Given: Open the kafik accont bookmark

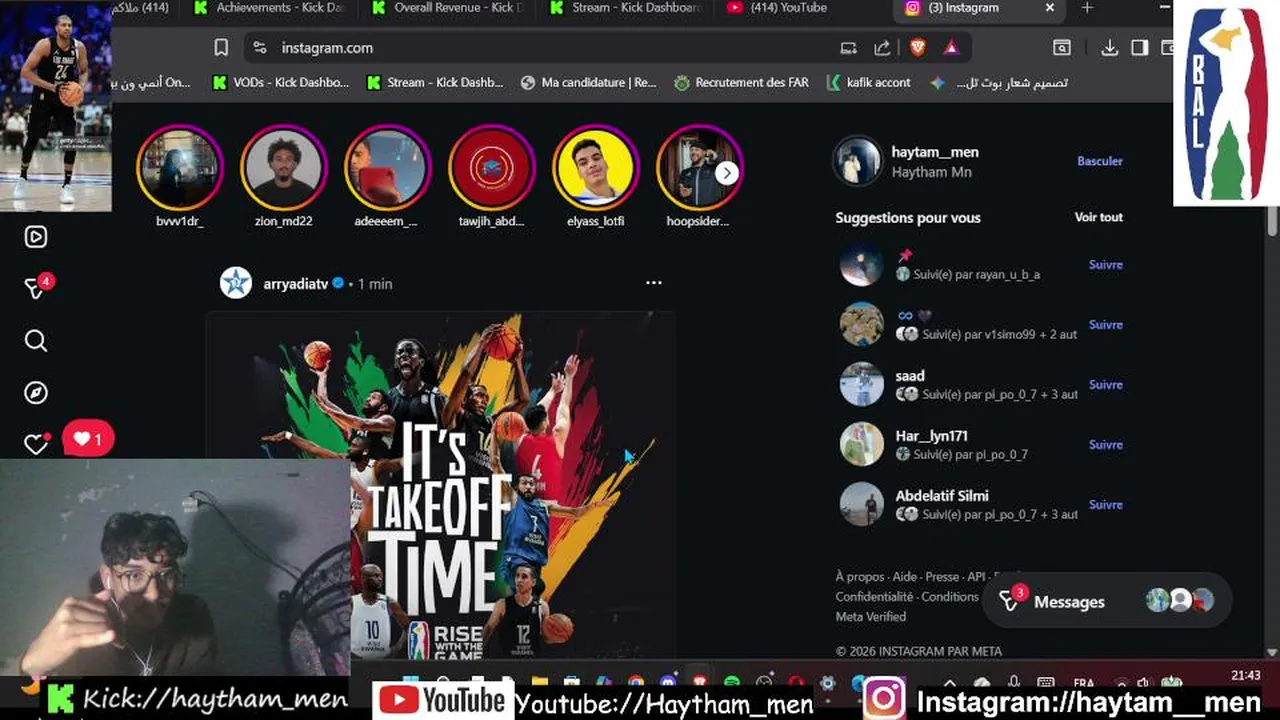Looking at the screenshot, I should point(868,83).
